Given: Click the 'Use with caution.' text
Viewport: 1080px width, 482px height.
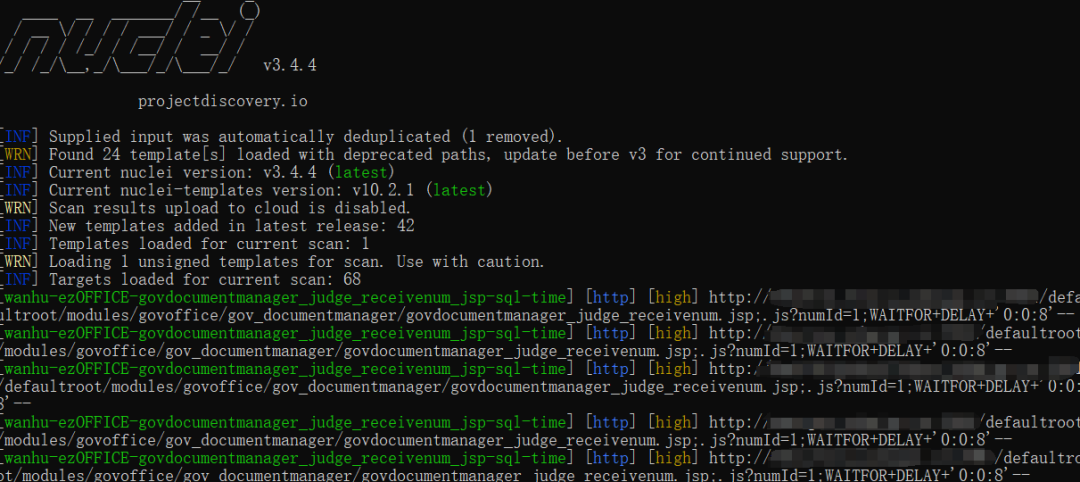Looking at the screenshot, I should [470, 262].
